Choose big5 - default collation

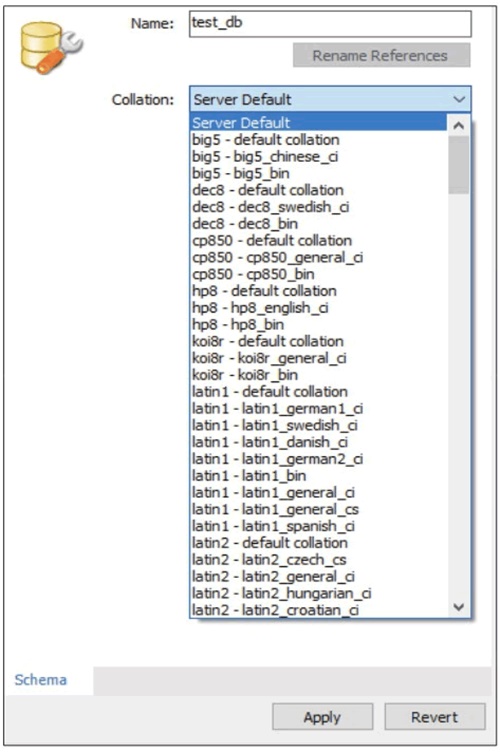click(x=318, y=140)
